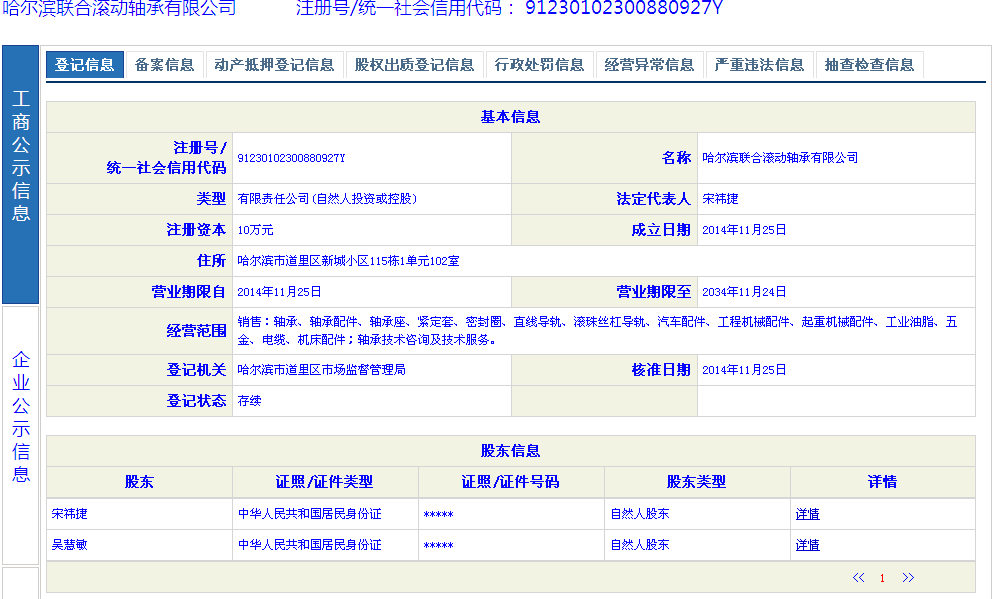Click the company name heading at top

(x=119, y=9)
